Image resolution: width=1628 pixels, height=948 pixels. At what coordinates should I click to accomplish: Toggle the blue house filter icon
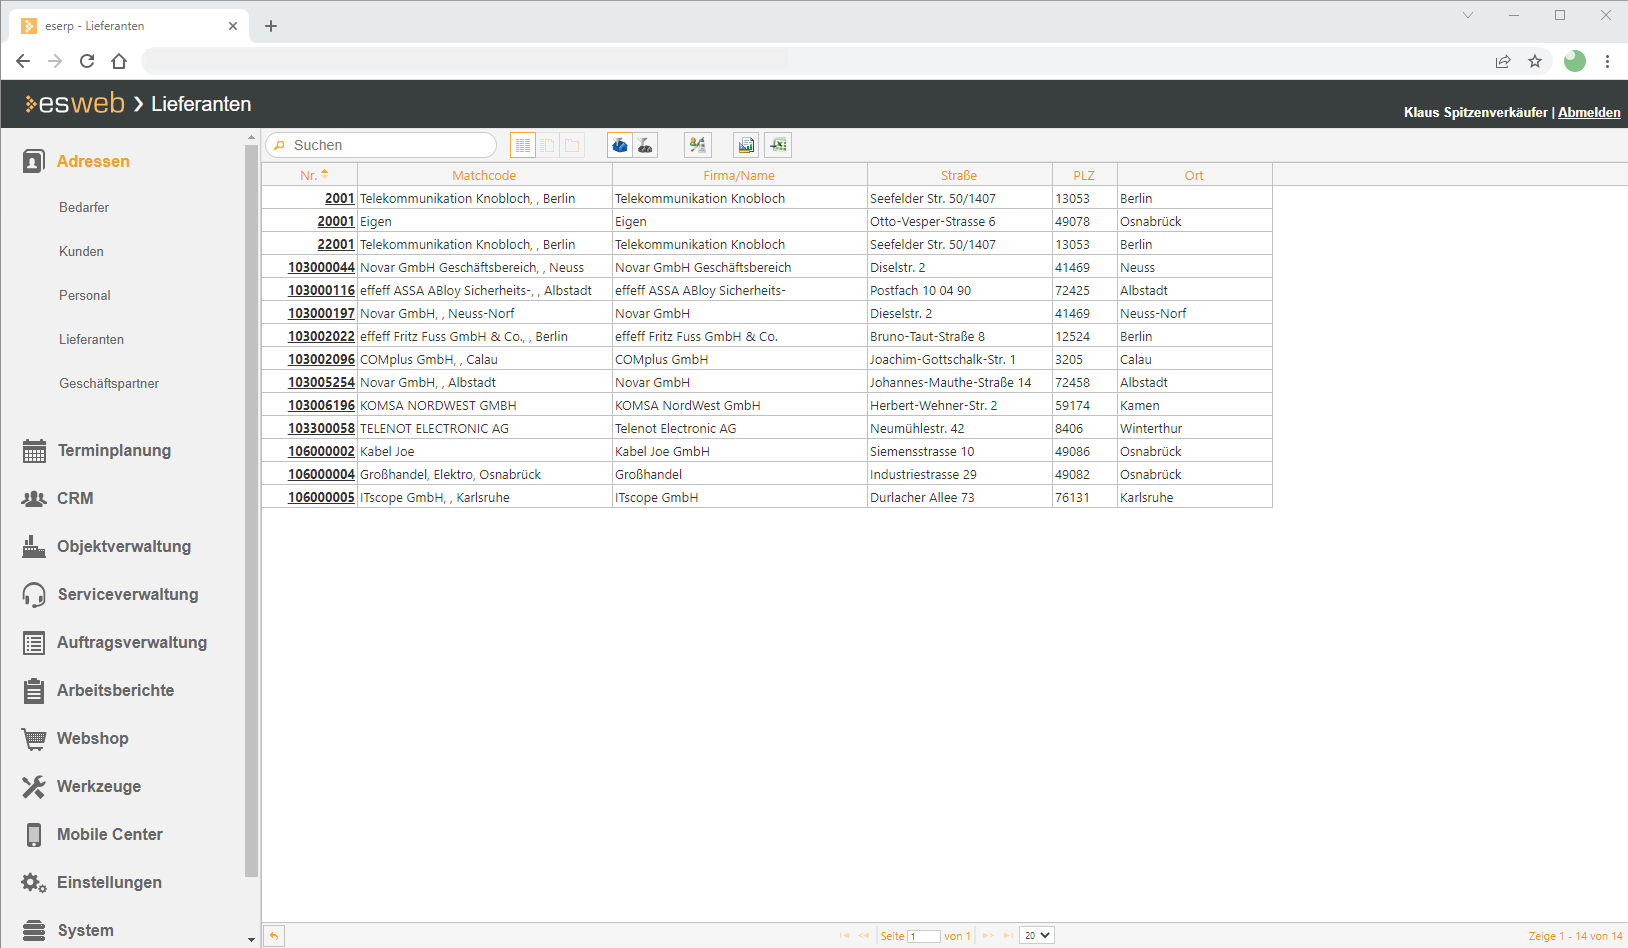pos(620,145)
